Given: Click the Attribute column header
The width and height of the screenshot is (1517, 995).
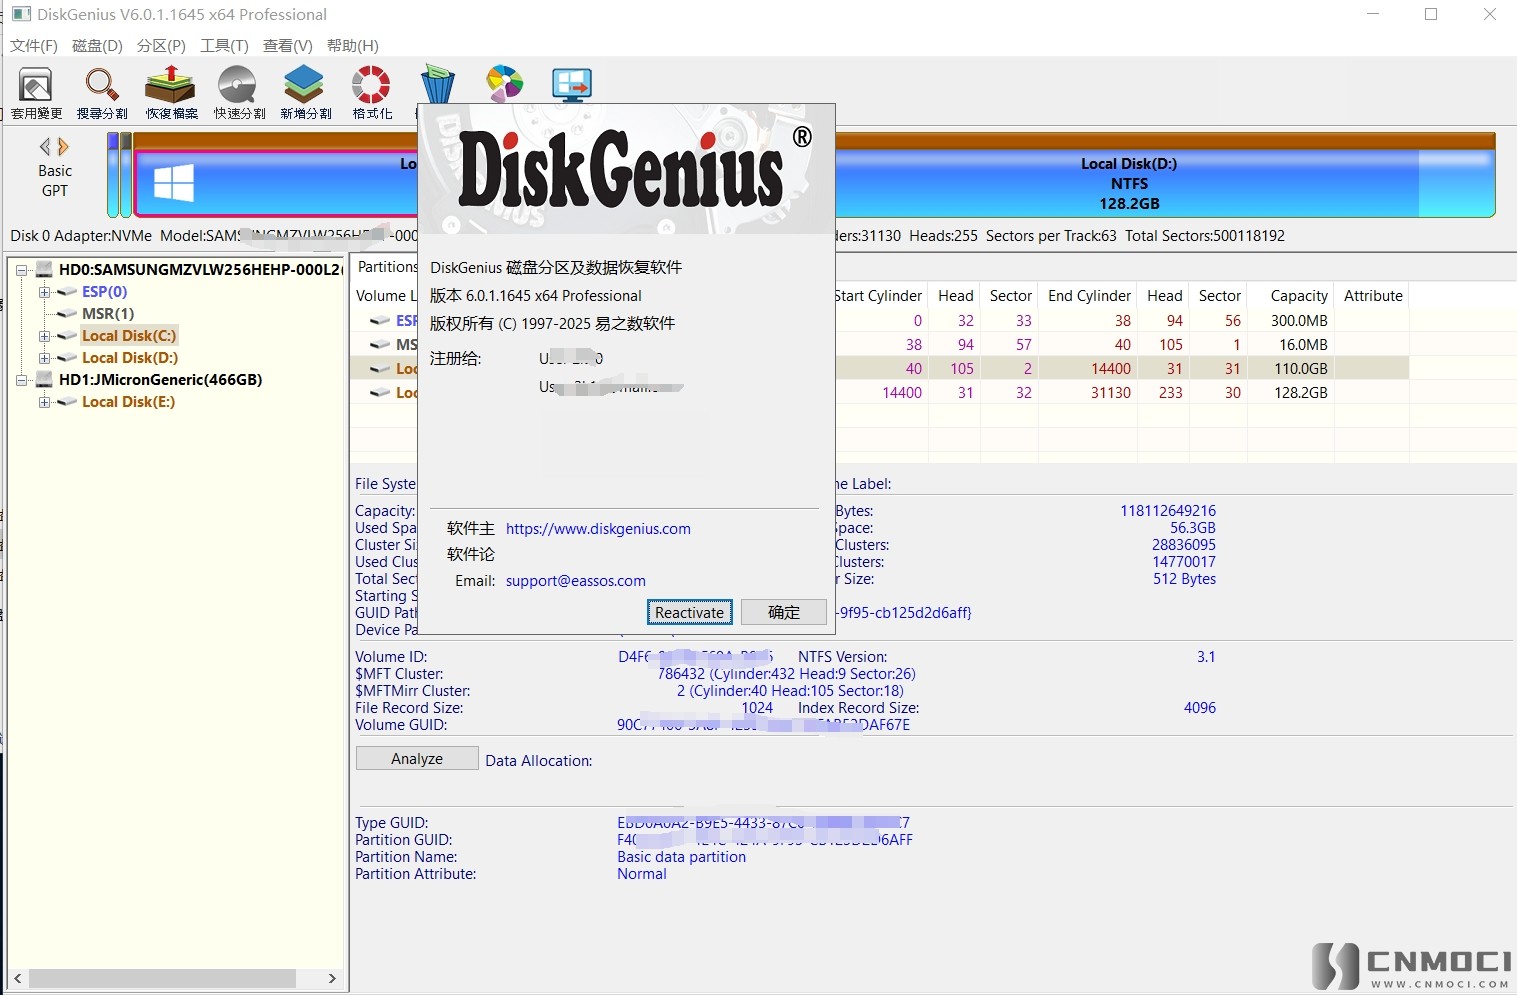Looking at the screenshot, I should pos(1373,296).
